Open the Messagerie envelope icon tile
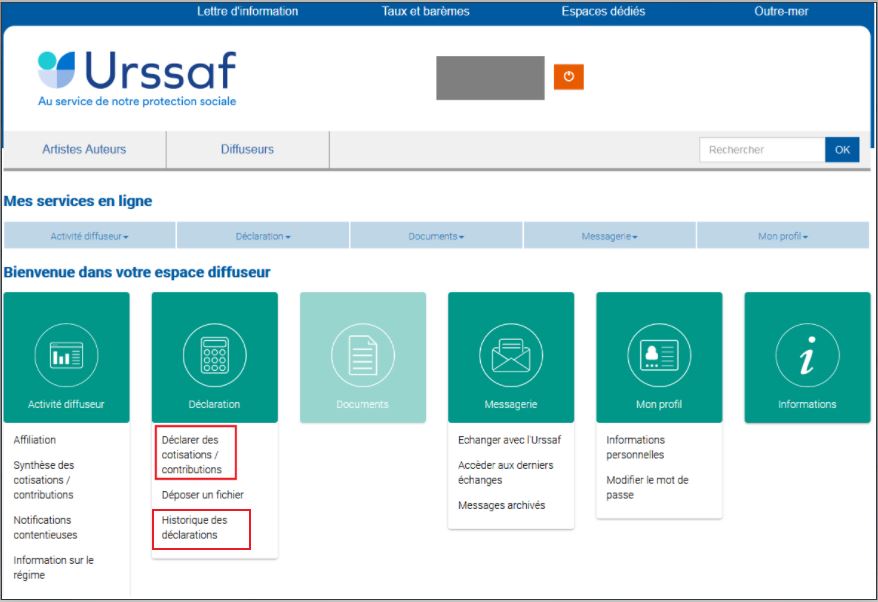 (511, 357)
